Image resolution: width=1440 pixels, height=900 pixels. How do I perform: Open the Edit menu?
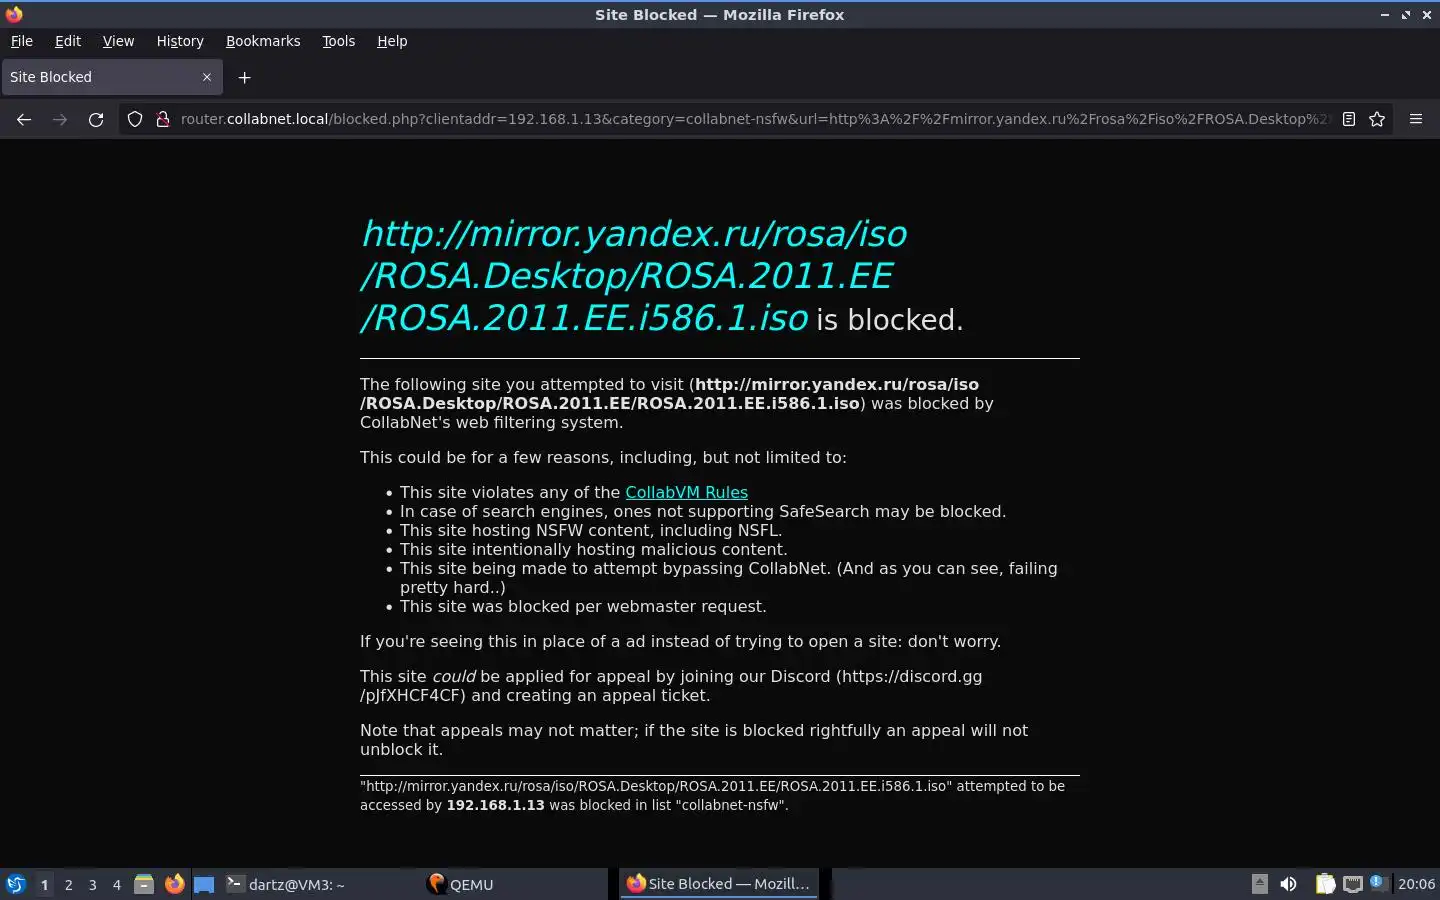pyautogui.click(x=68, y=41)
